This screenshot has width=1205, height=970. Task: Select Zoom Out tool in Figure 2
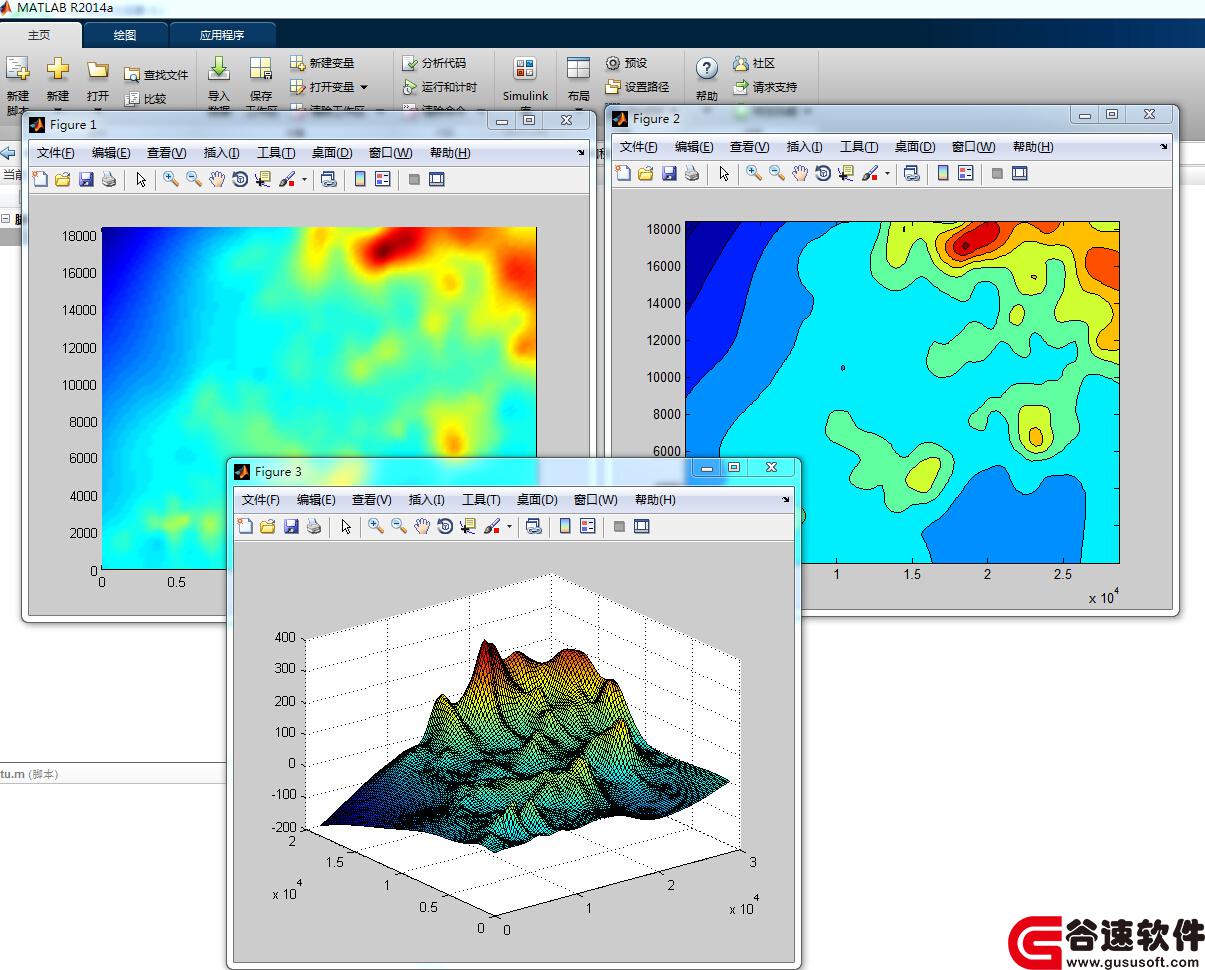[777, 174]
